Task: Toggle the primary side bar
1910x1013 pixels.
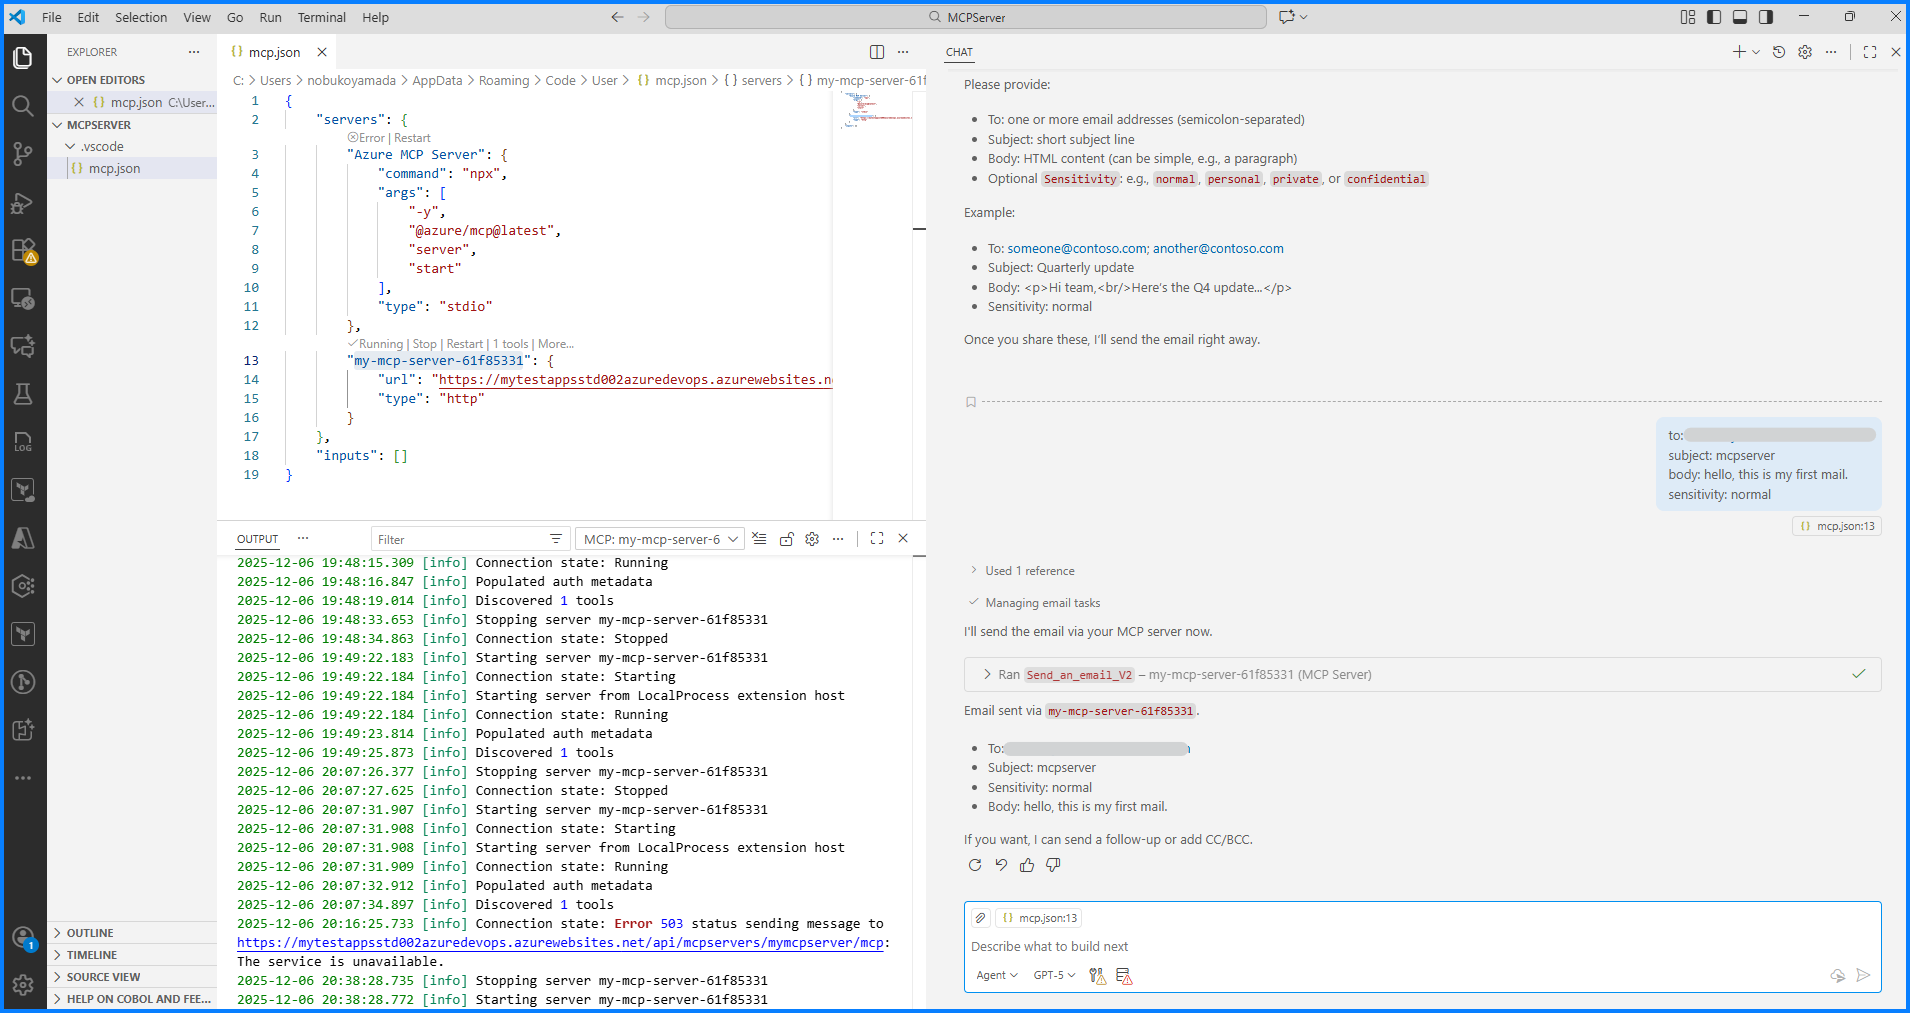Action: 1714,17
